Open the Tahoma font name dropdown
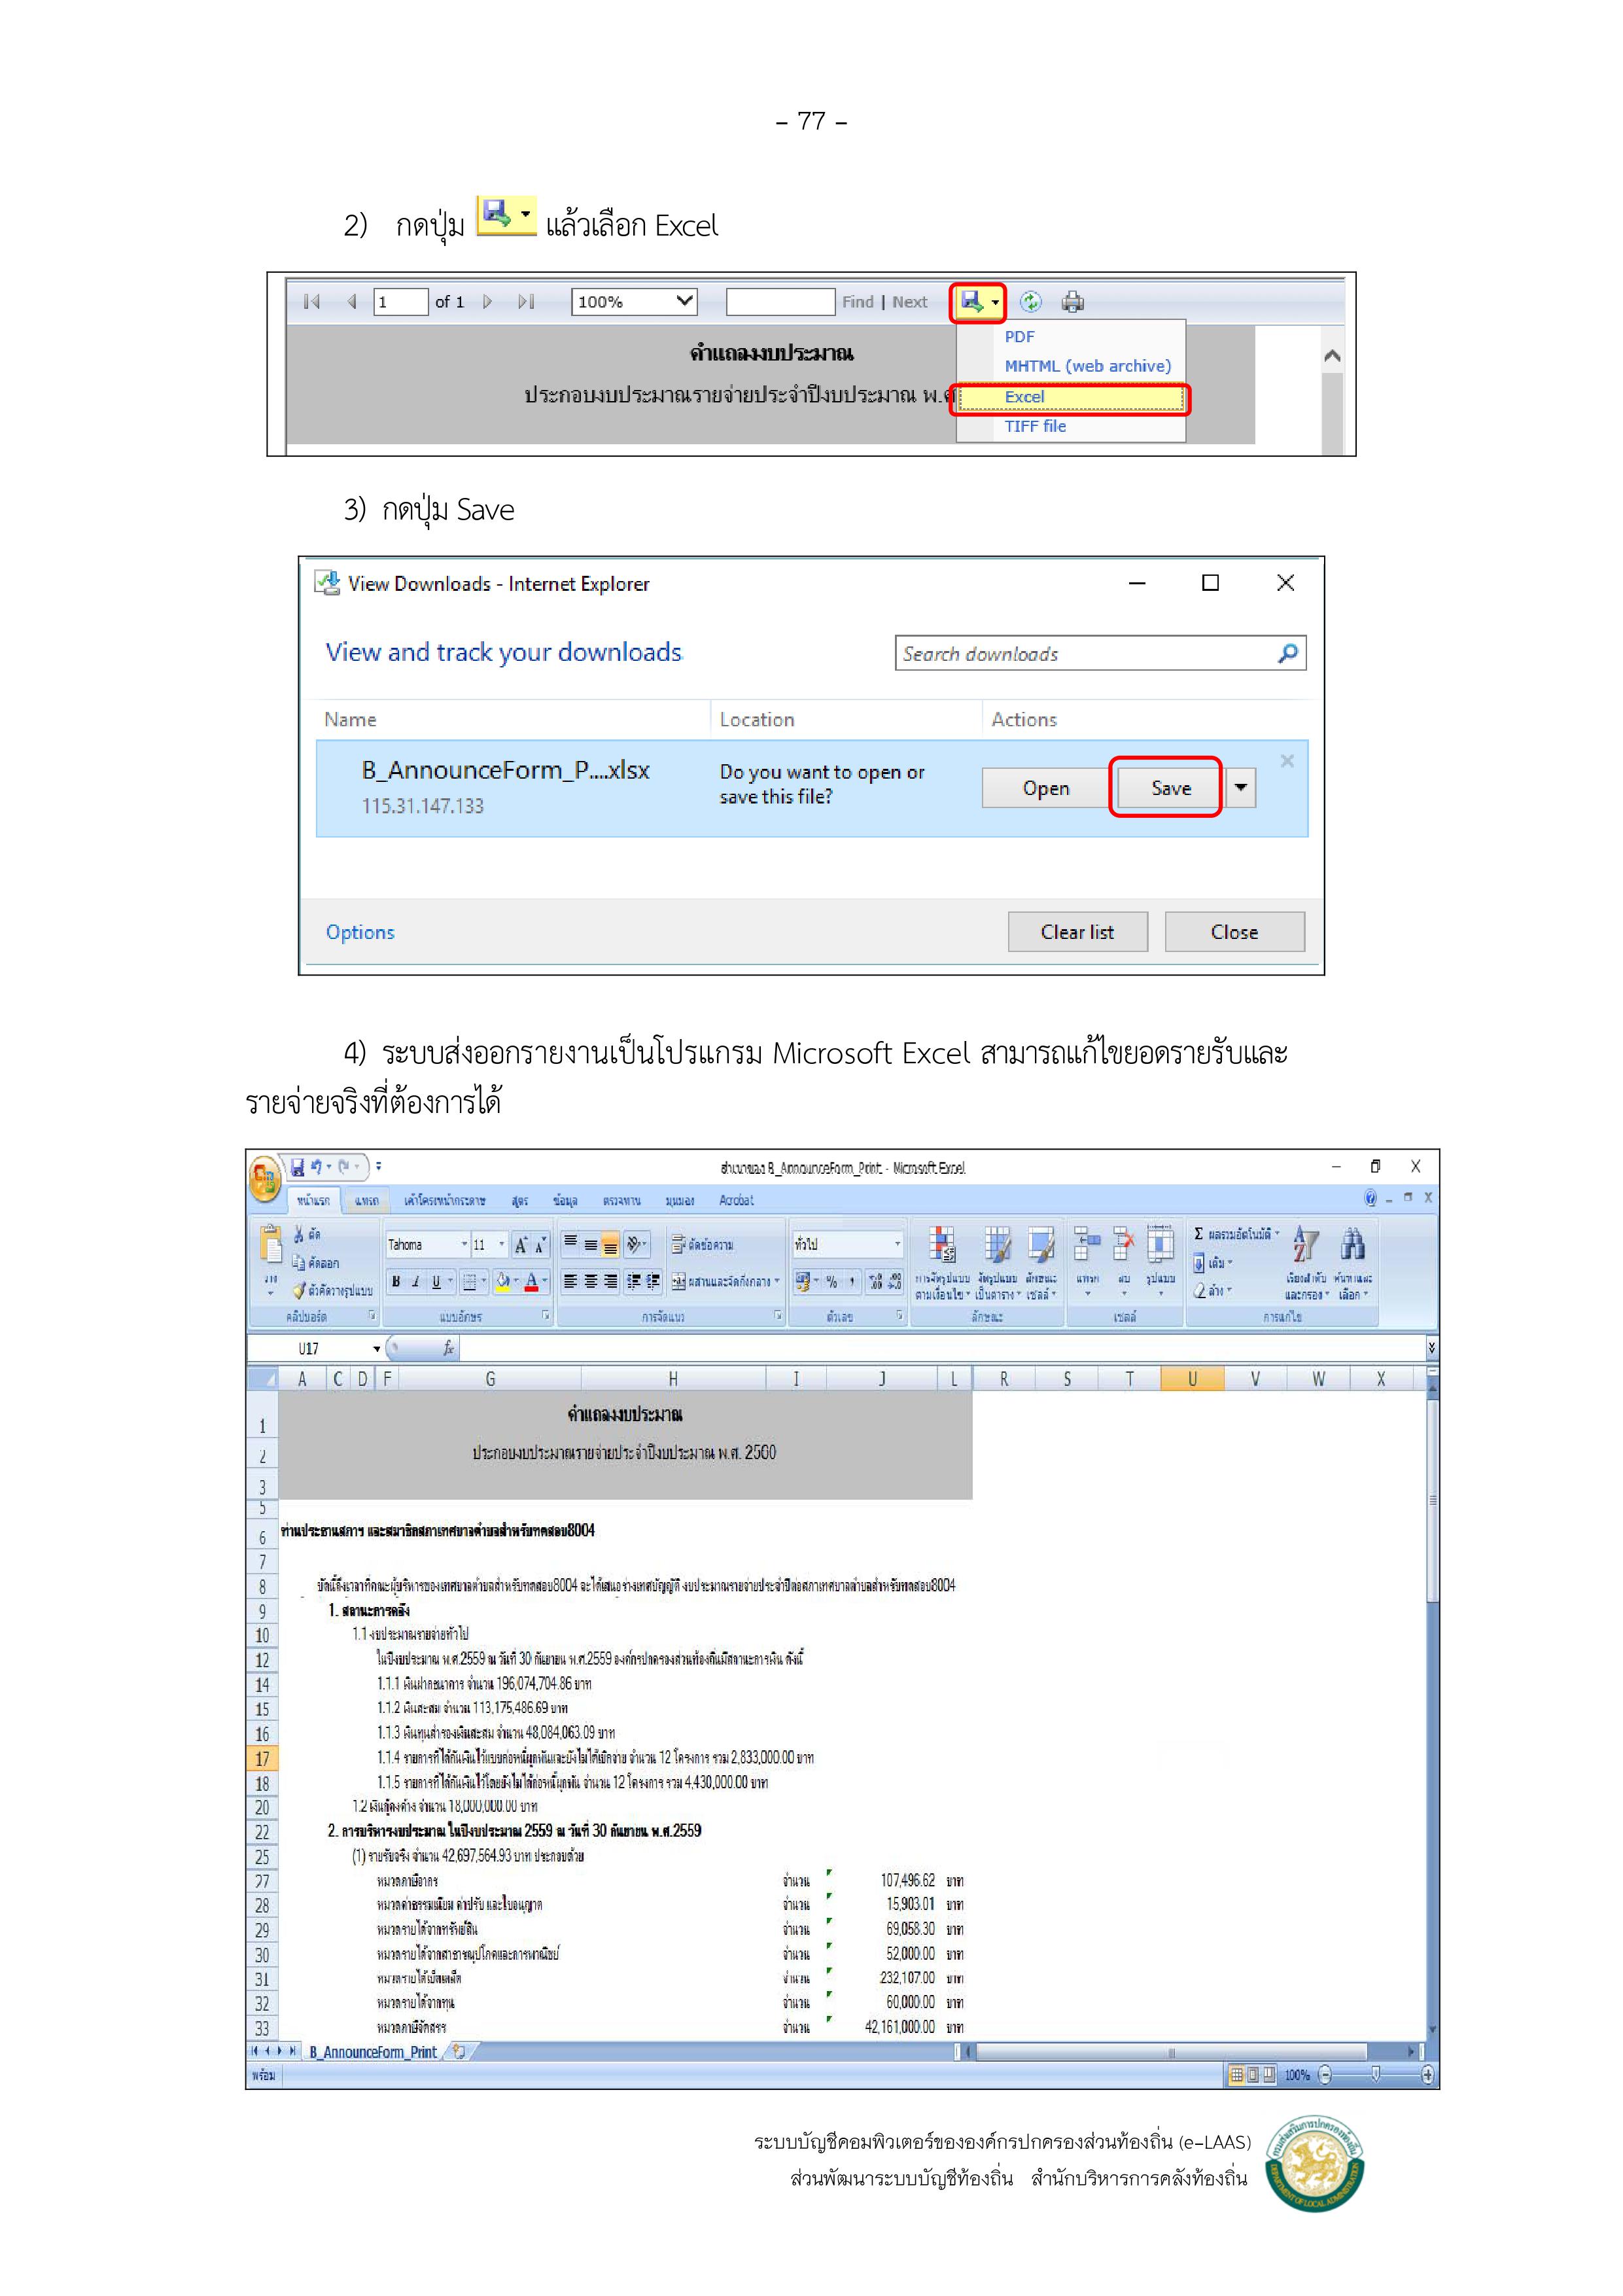 click(x=464, y=1245)
